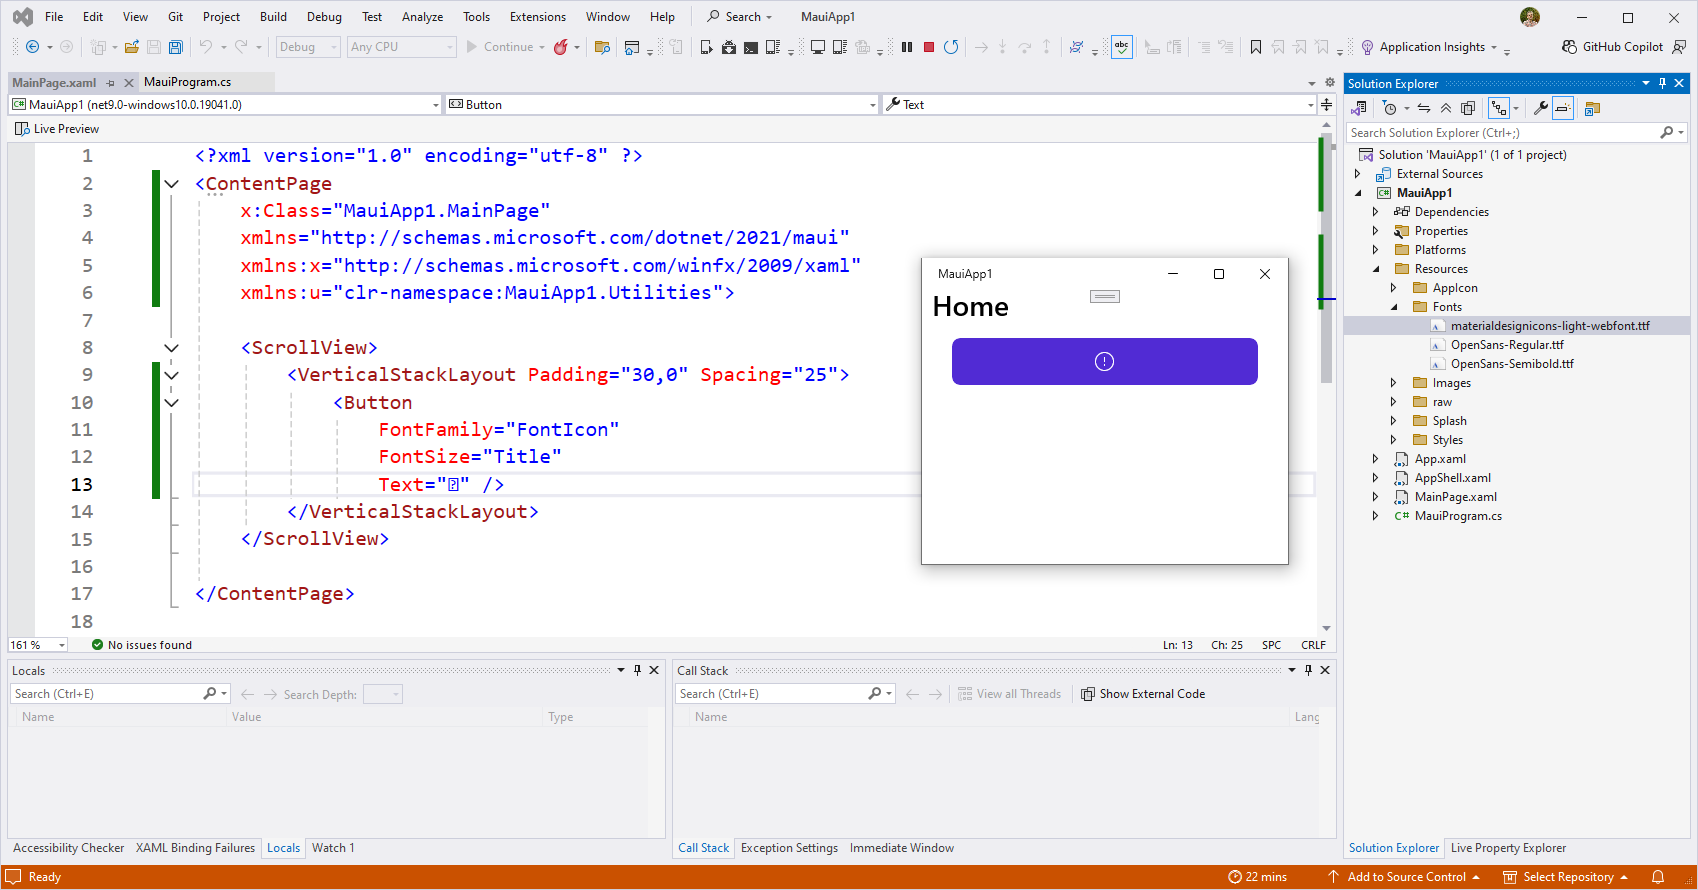Stop debugging with the red square icon

pyautogui.click(x=929, y=47)
